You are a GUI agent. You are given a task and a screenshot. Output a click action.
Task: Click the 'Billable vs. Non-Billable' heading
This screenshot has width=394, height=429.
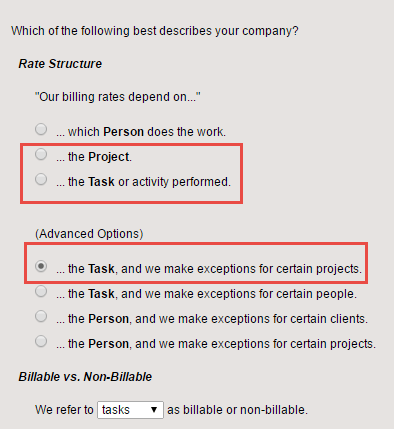pyautogui.click(x=85, y=377)
